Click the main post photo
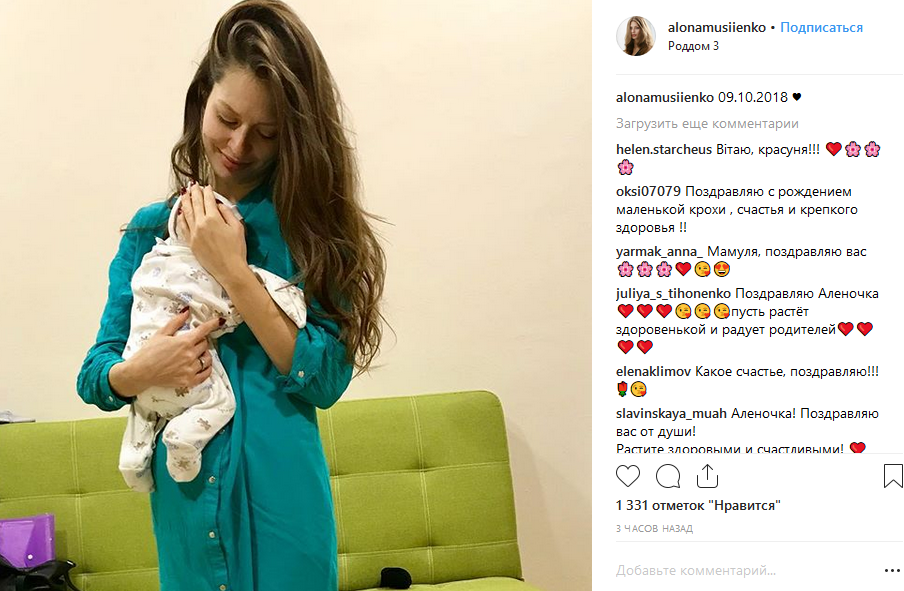This screenshot has width=904, height=591. (296, 295)
